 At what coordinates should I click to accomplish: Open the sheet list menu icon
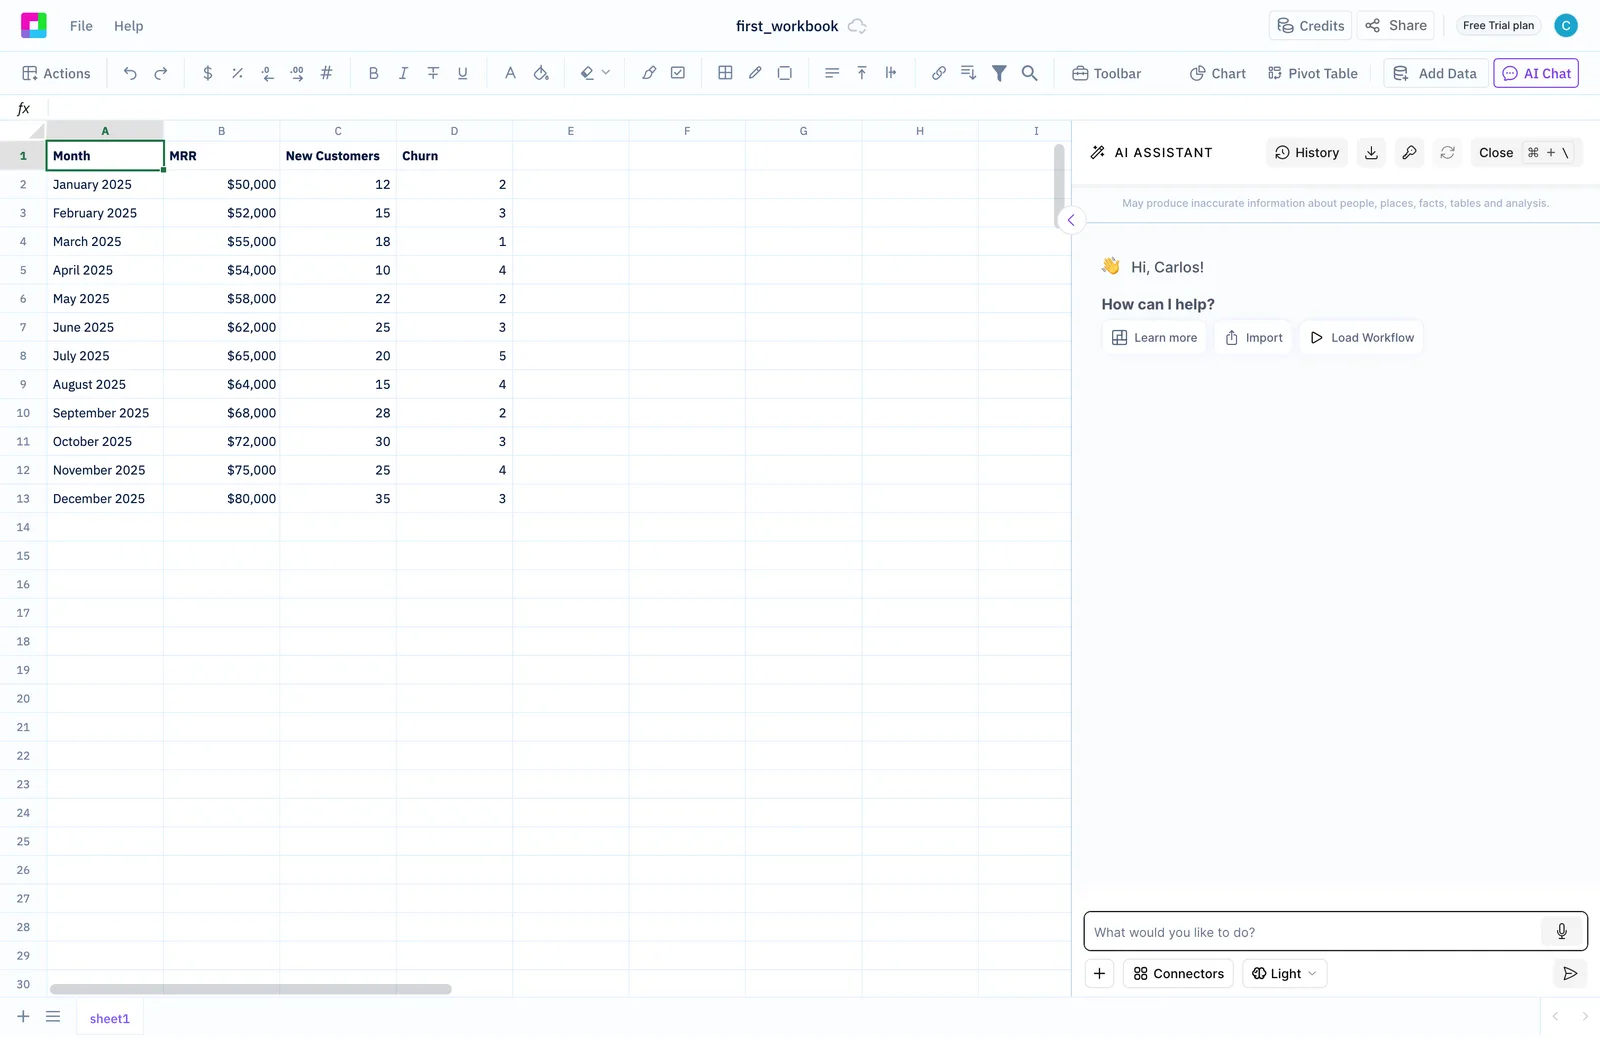(53, 1017)
